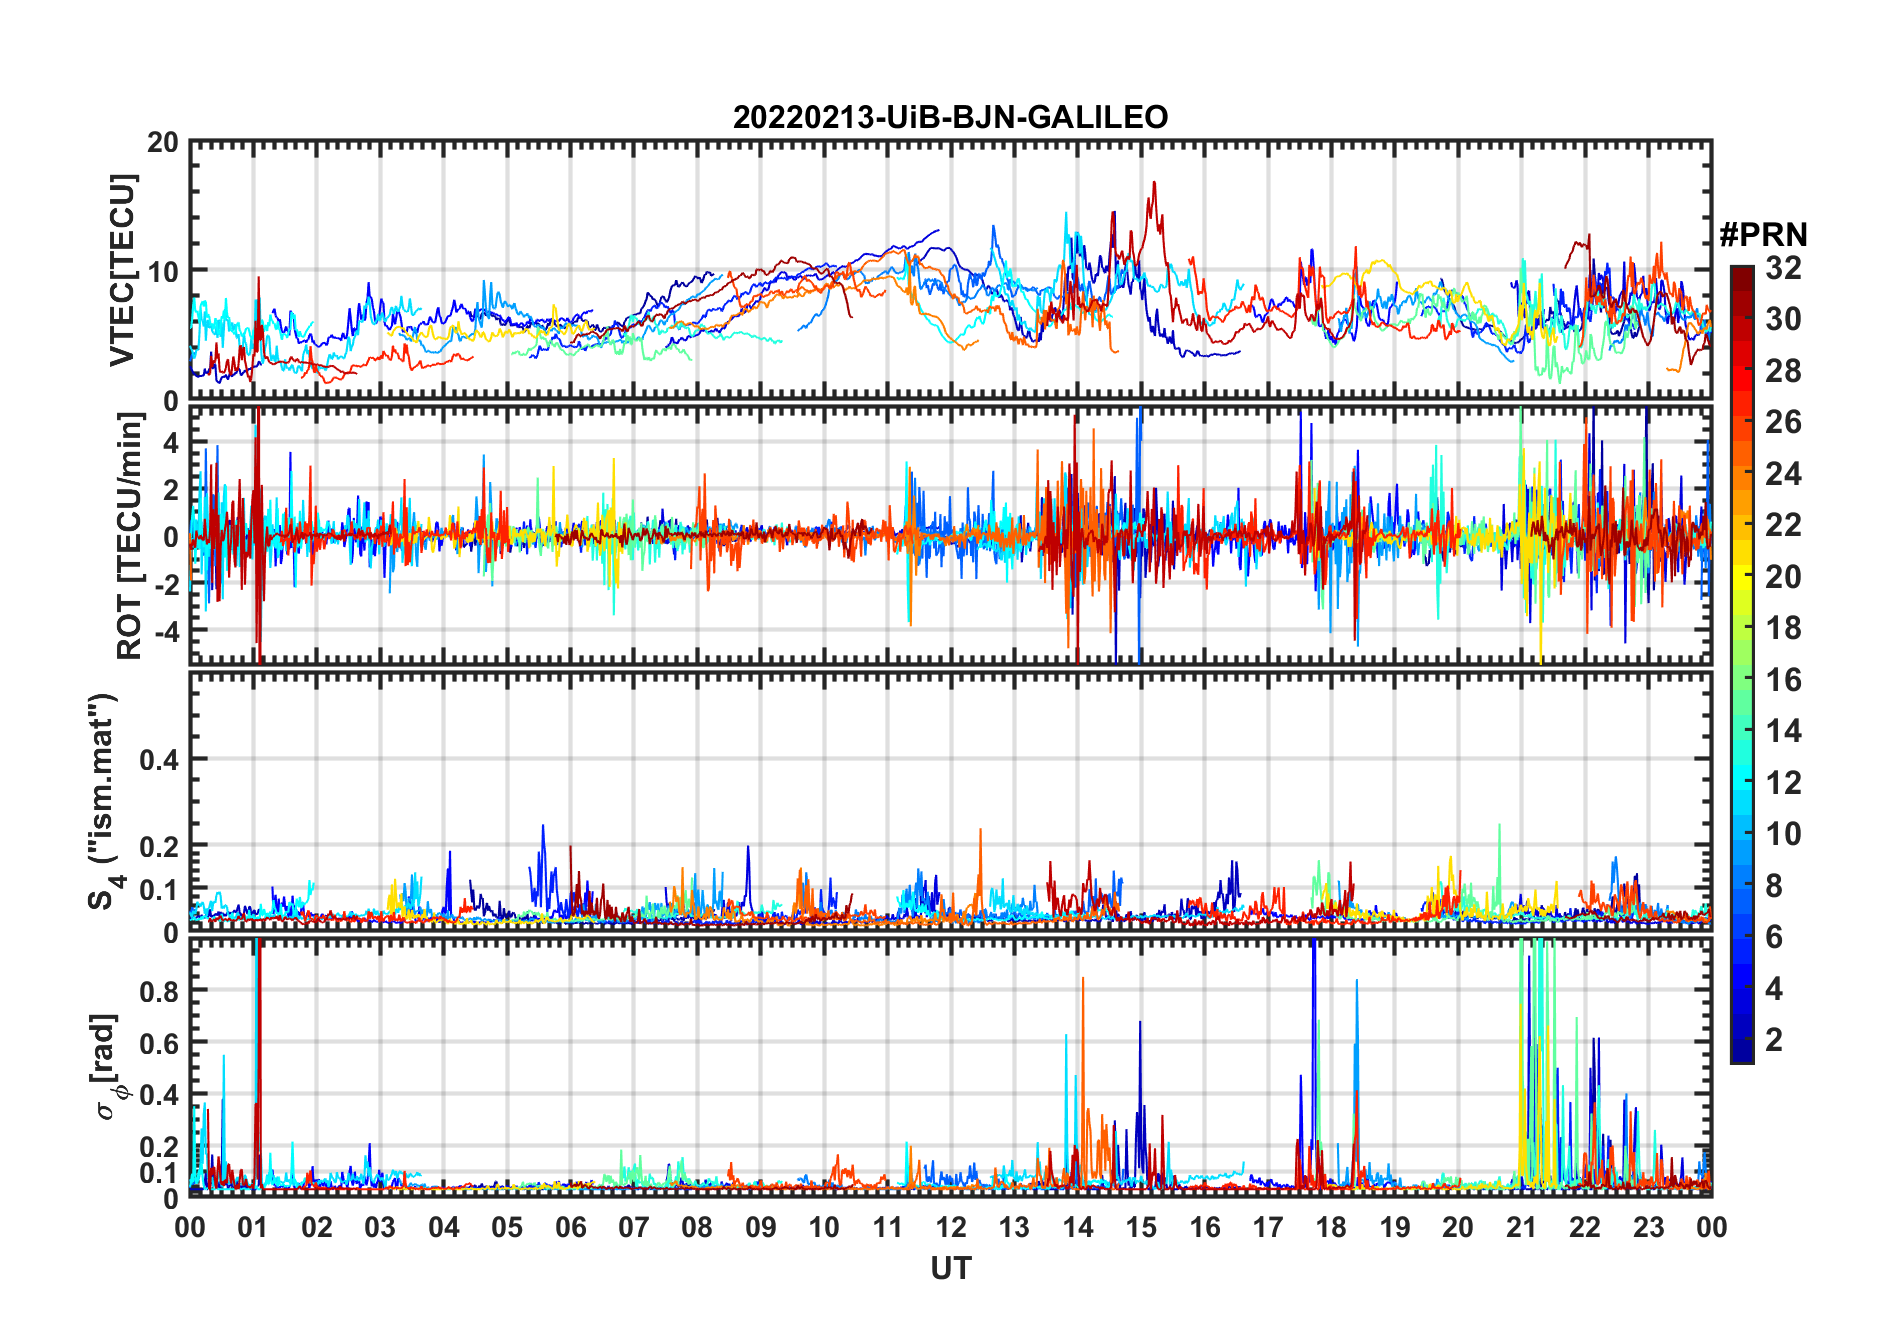1902x1330 pixels.
Task: Select colorbar tick label 26
Action: 1783,422
